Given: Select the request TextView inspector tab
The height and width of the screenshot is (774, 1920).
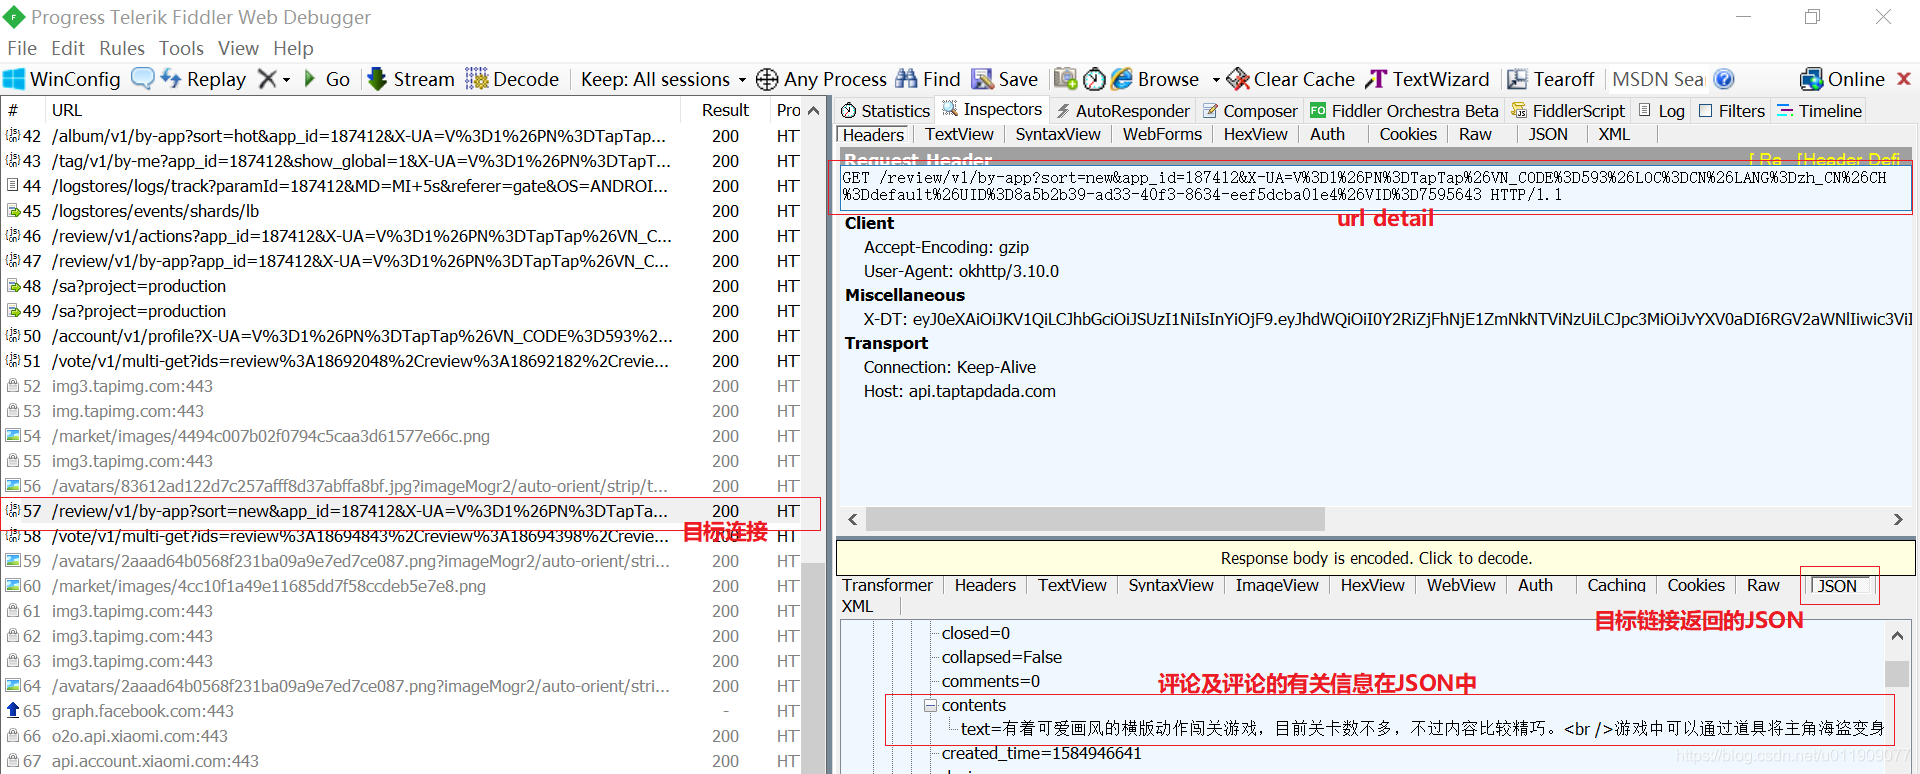Looking at the screenshot, I should pos(959,134).
